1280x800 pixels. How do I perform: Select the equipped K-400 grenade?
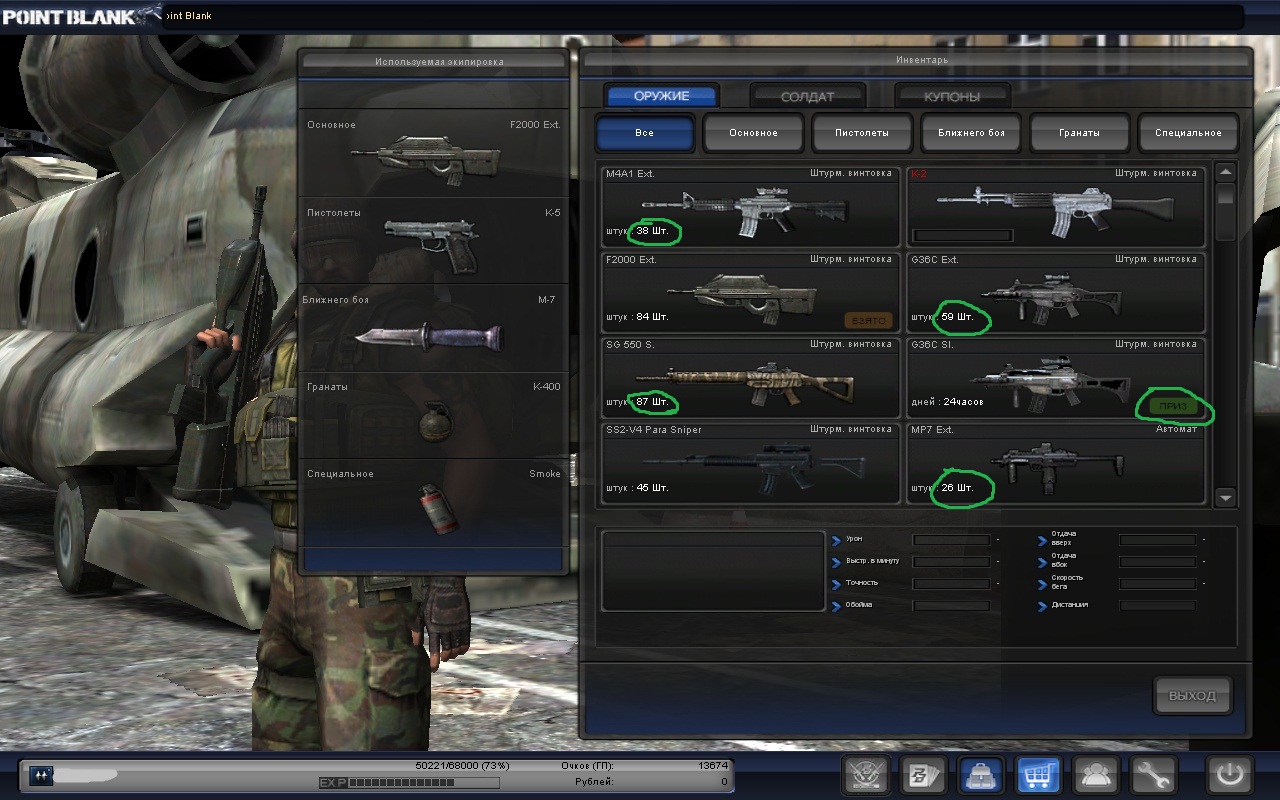click(434, 415)
